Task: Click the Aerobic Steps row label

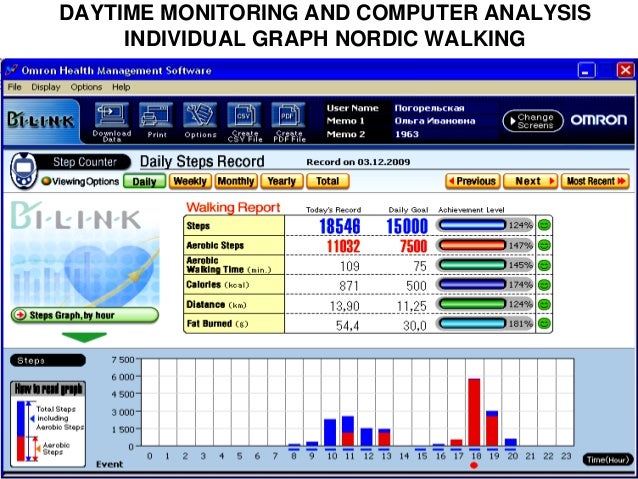Action: click(215, 245)
